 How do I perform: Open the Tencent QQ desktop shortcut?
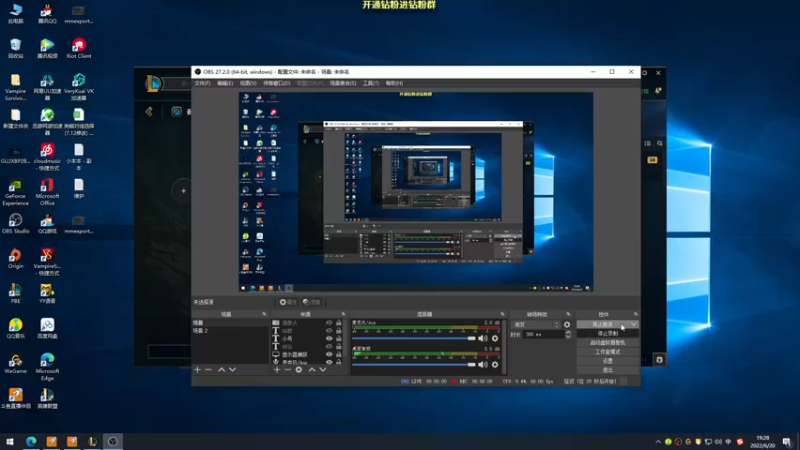[x=46, y=14]
